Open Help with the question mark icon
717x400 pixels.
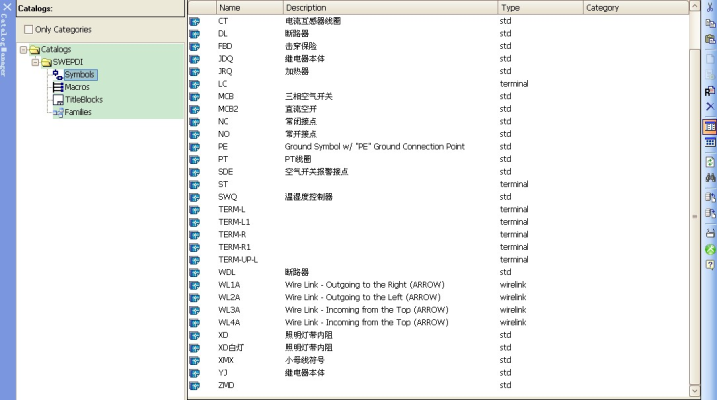709,264
